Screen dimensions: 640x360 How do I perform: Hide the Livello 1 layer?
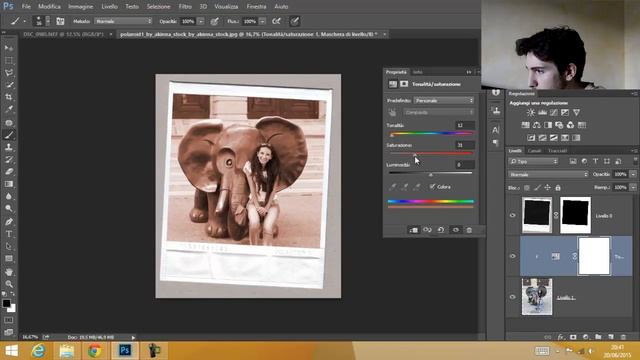[x=513, y=297]
